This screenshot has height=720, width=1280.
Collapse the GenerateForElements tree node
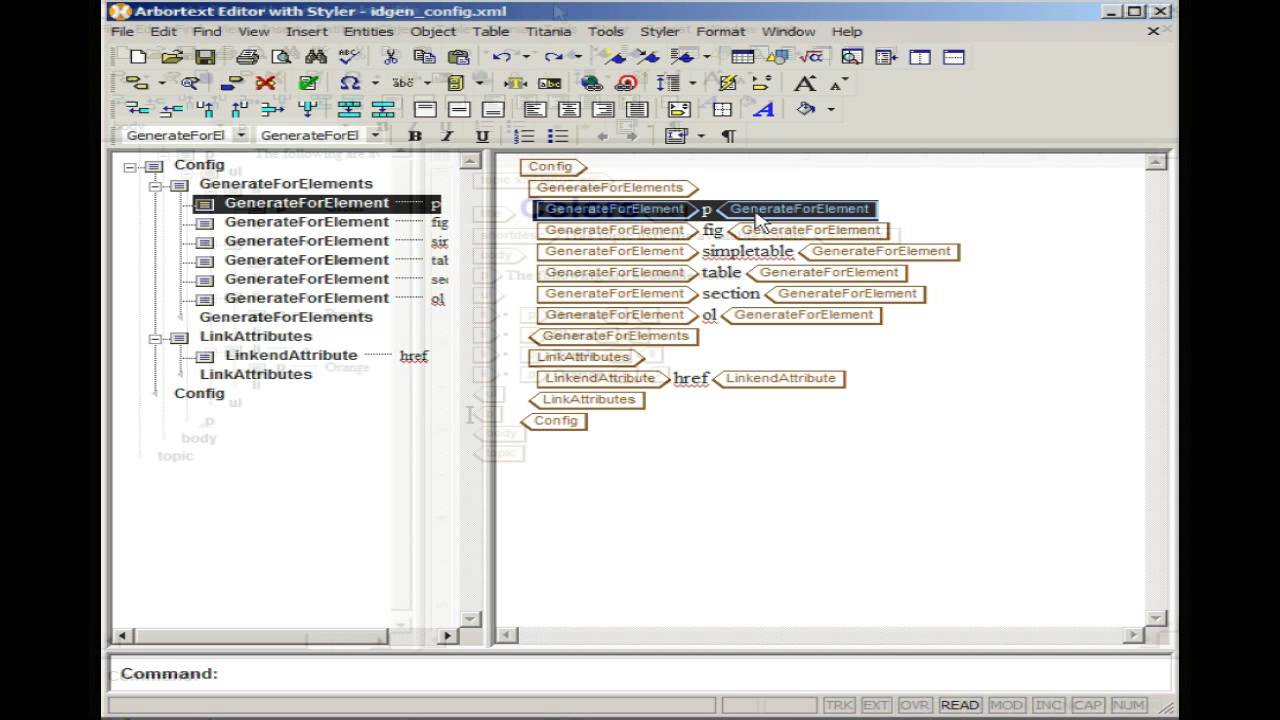(x=155, y=186)
